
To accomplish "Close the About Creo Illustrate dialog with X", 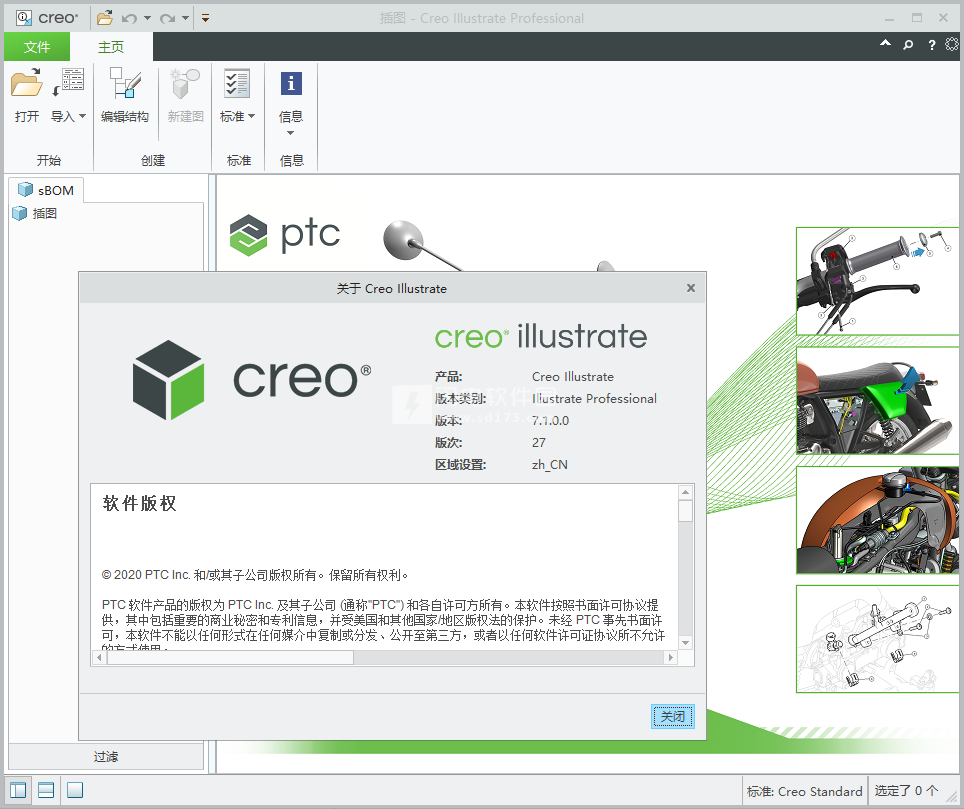I will [x=691, y=288].
